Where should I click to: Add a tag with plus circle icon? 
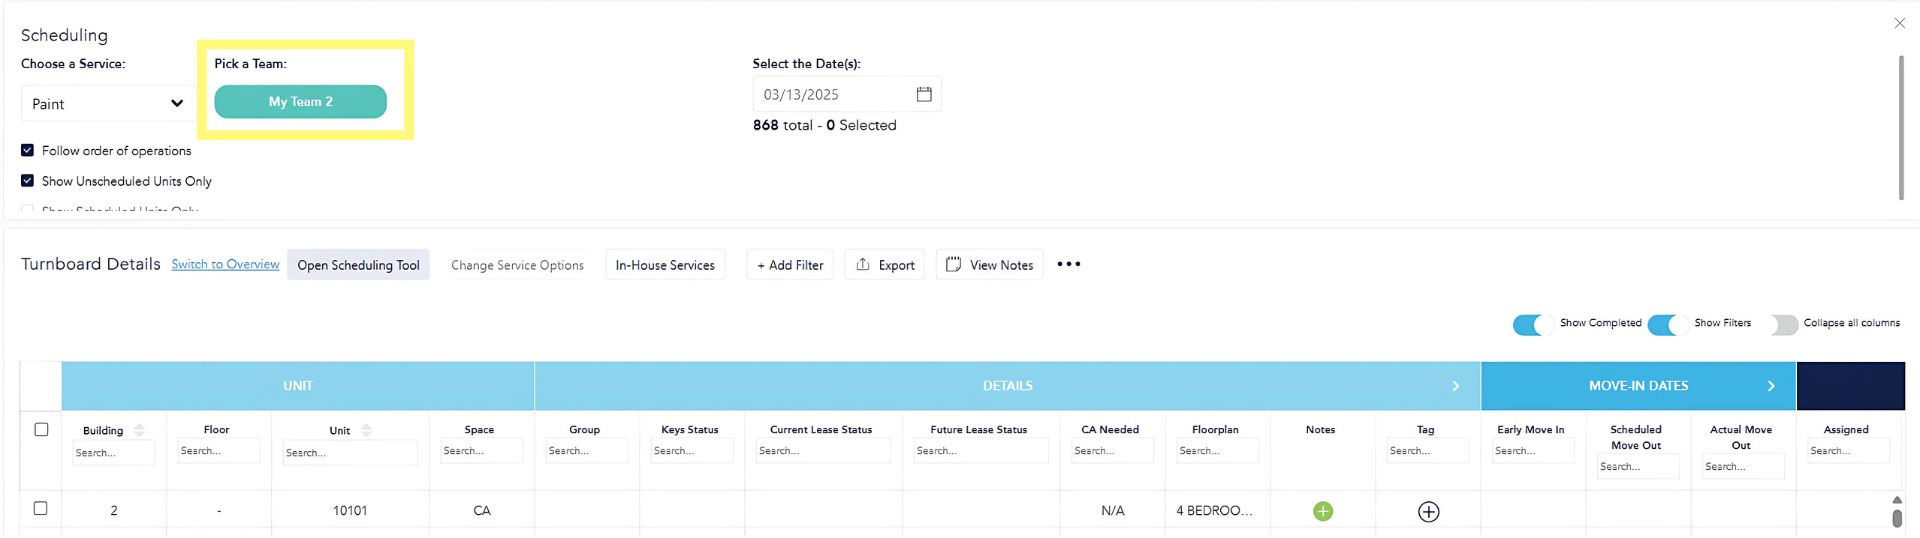pos(1428,511)
